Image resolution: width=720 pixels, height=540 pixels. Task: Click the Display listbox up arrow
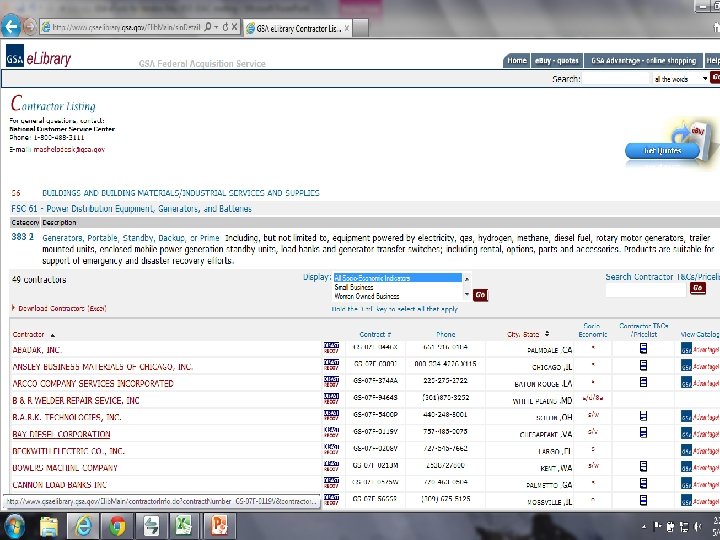pos(467,279)
